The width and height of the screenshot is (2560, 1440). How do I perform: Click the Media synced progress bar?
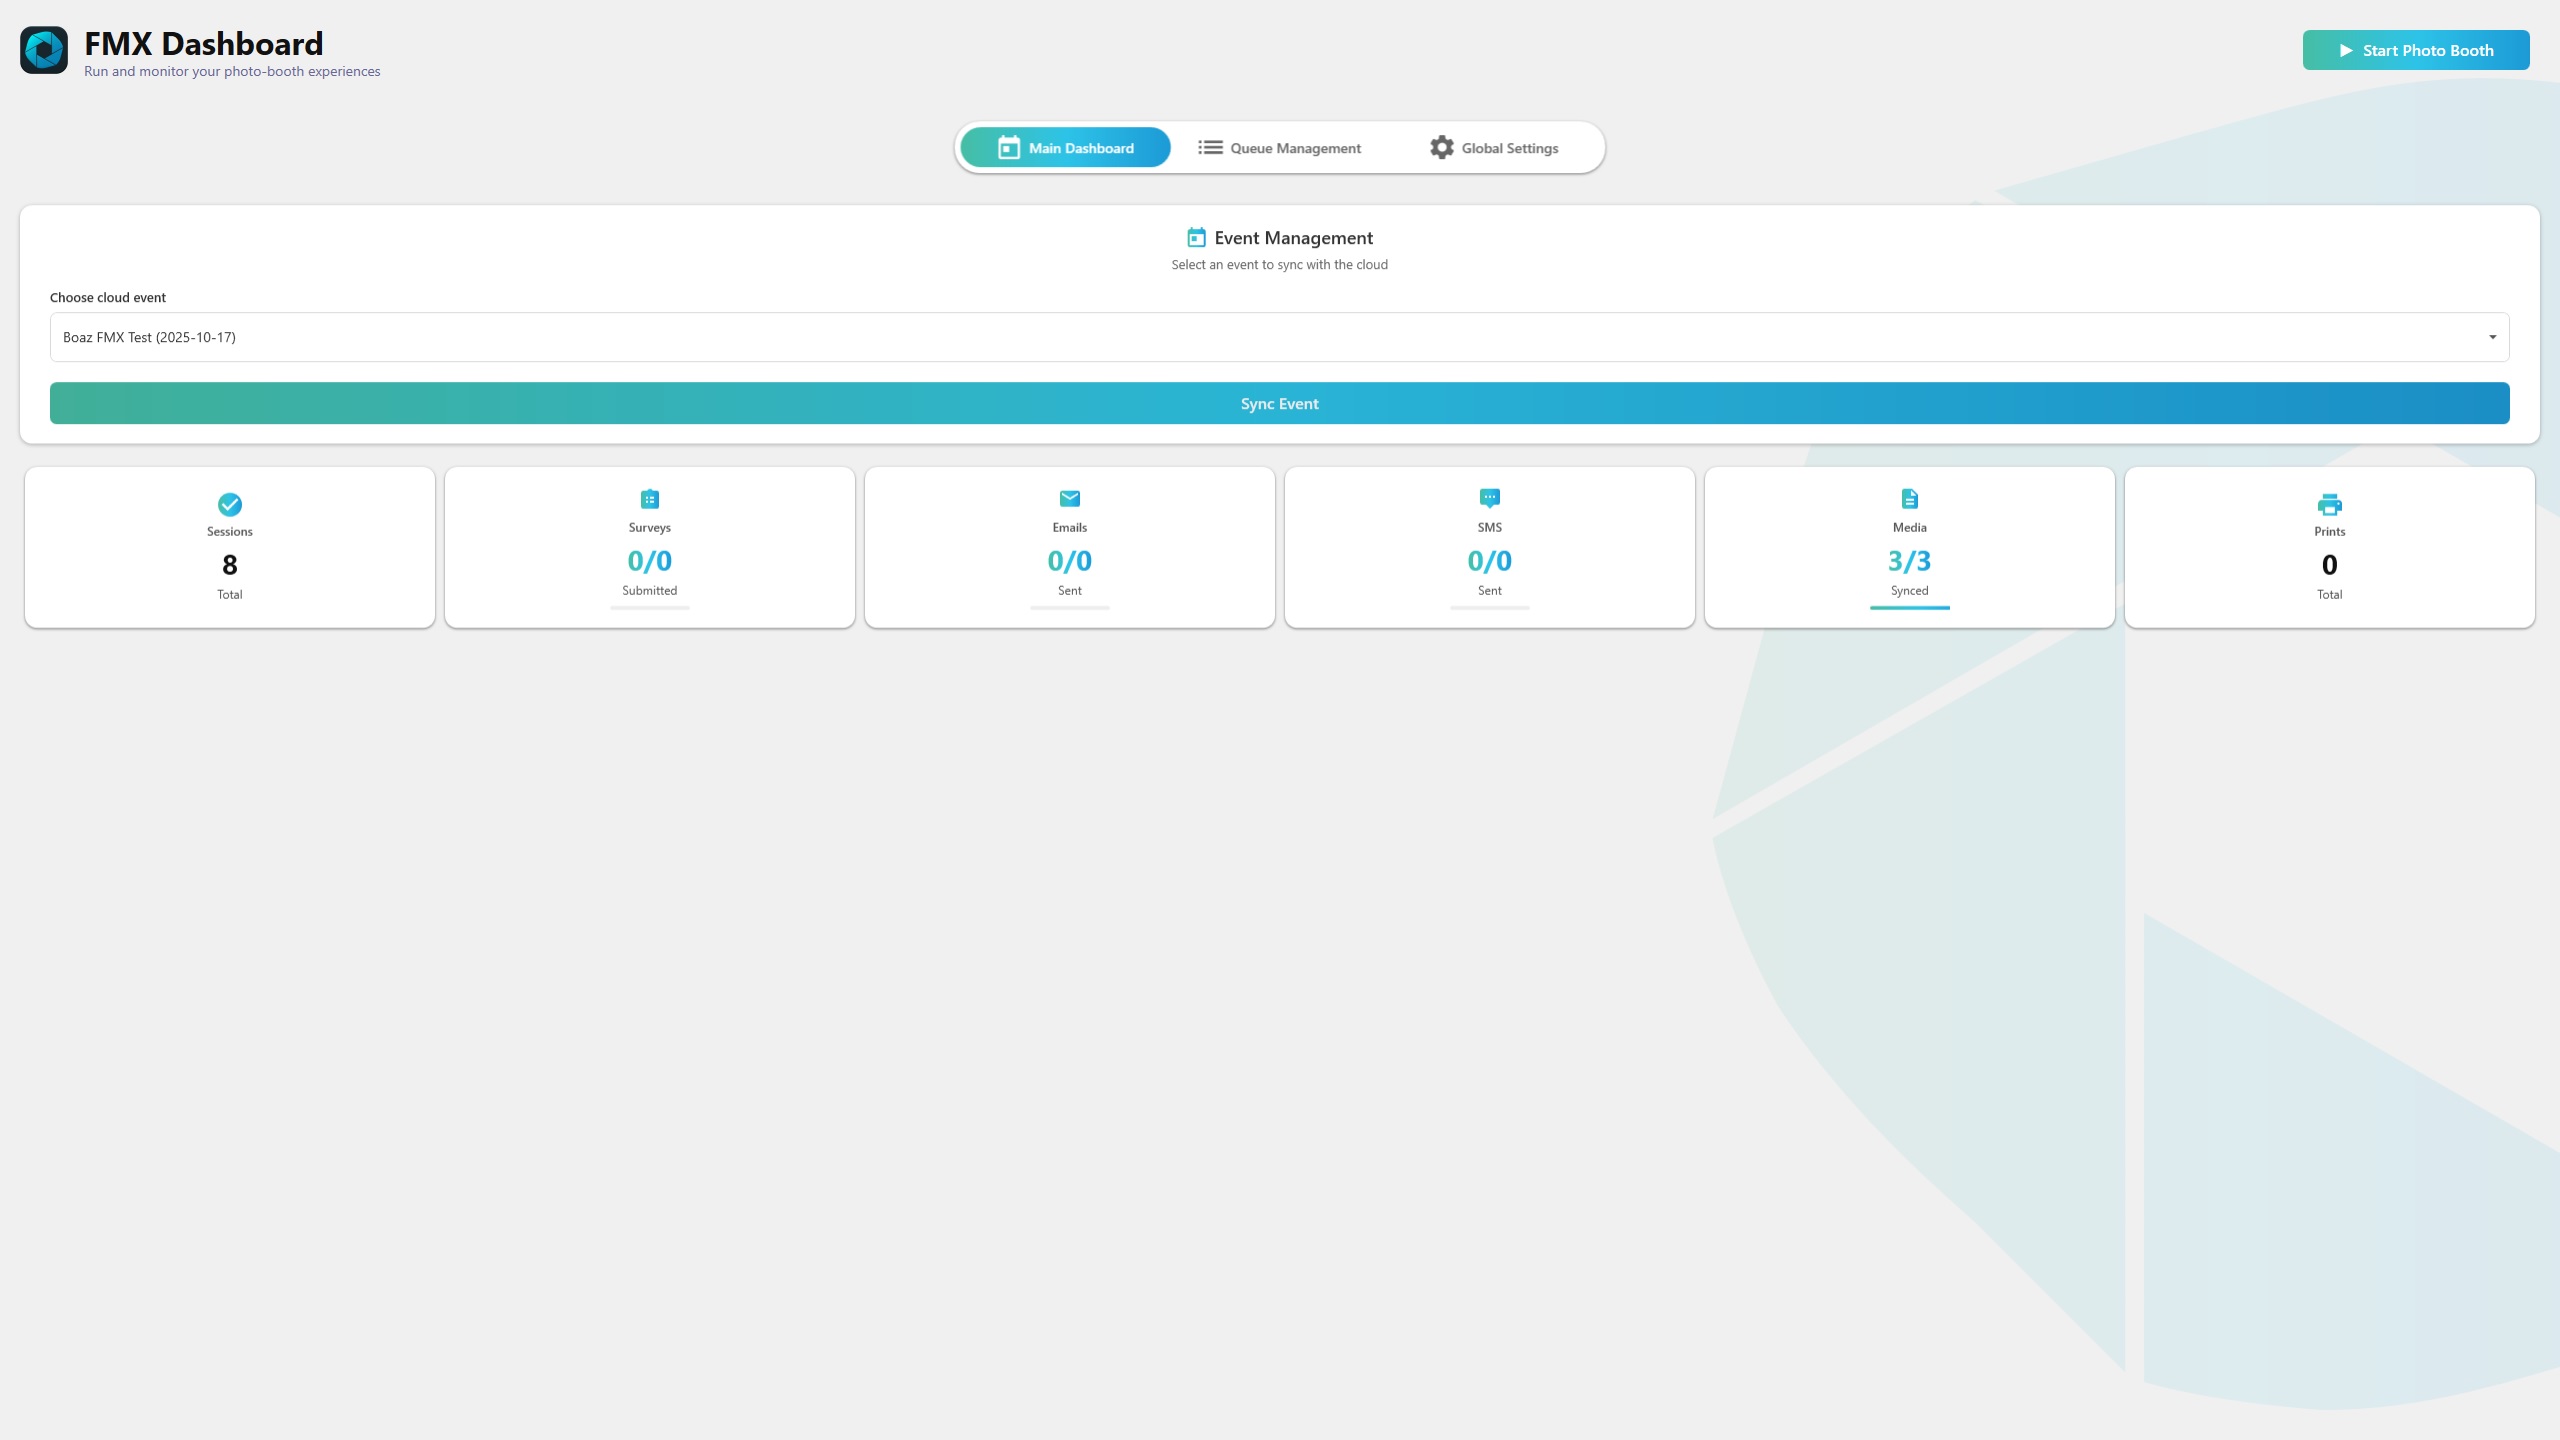tap(1909, 607)
